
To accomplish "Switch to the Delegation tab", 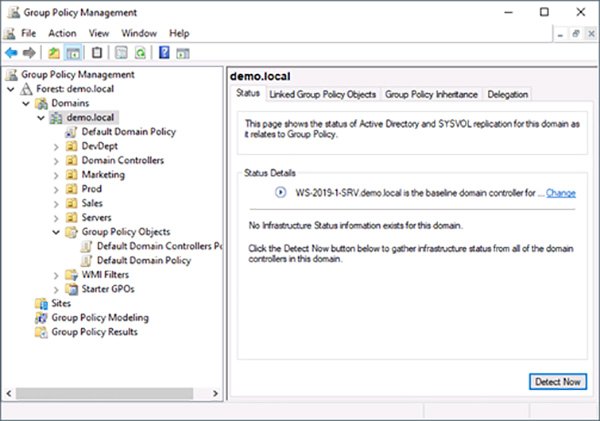I will [x=507, y=95].
